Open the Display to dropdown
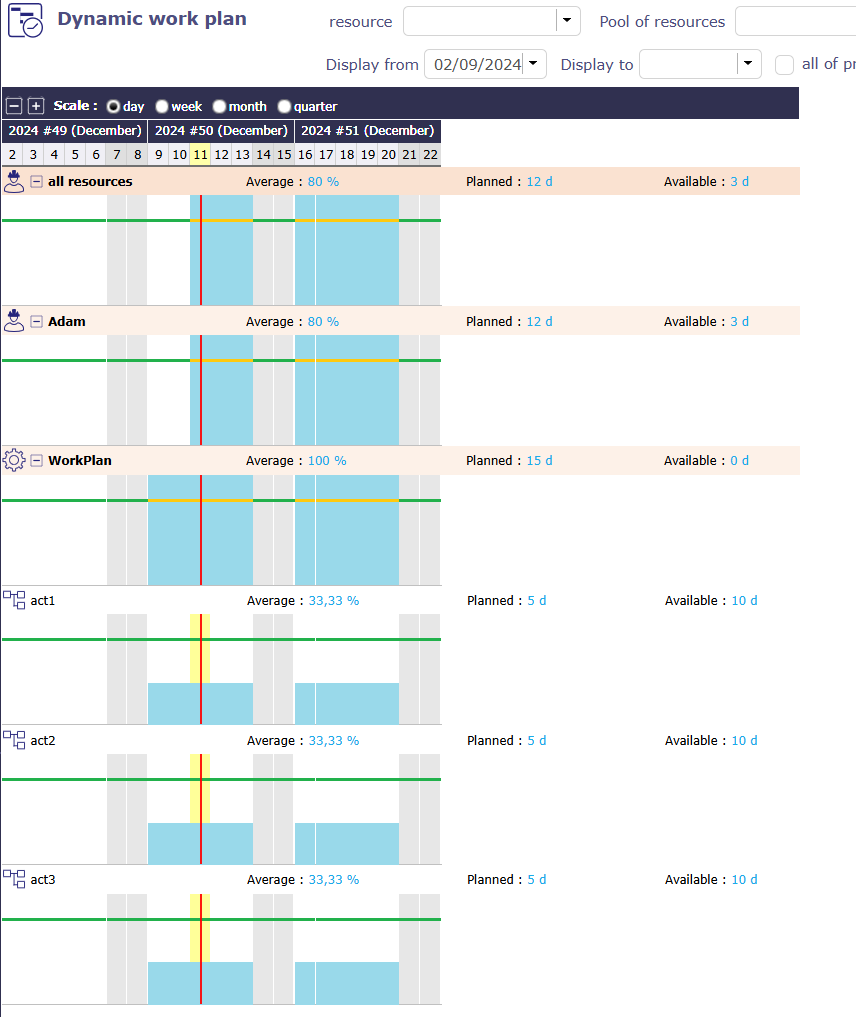 (747, 63)
